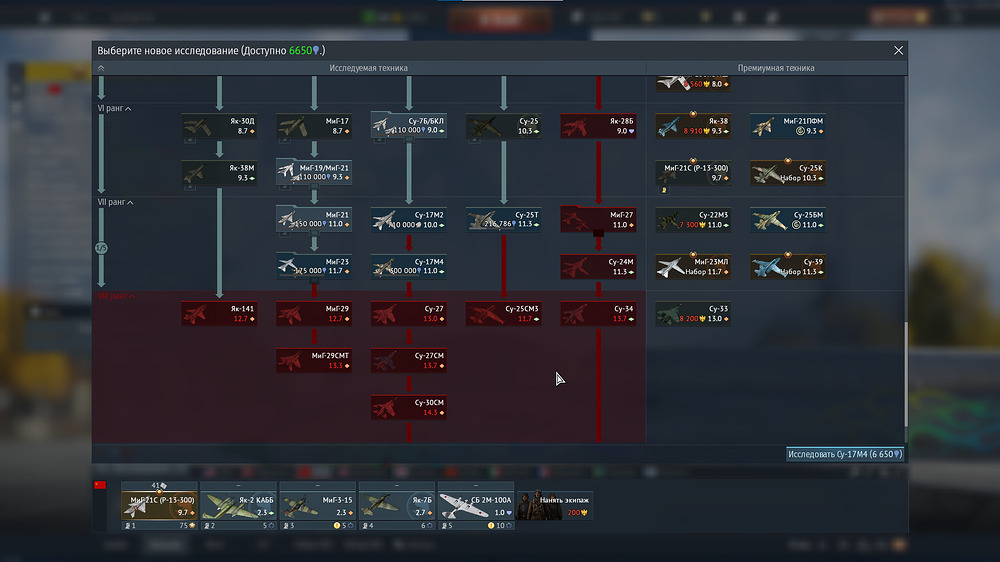Click the premium Су-39 aircraft tile
Image resolution: width=1000 pixels, height=562 pixels.
pyautogui.click(x=788, y=266)
